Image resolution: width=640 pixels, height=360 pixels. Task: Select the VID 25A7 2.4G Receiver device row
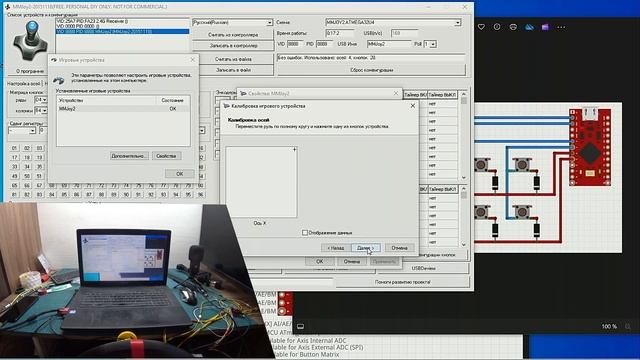(122, 21)
